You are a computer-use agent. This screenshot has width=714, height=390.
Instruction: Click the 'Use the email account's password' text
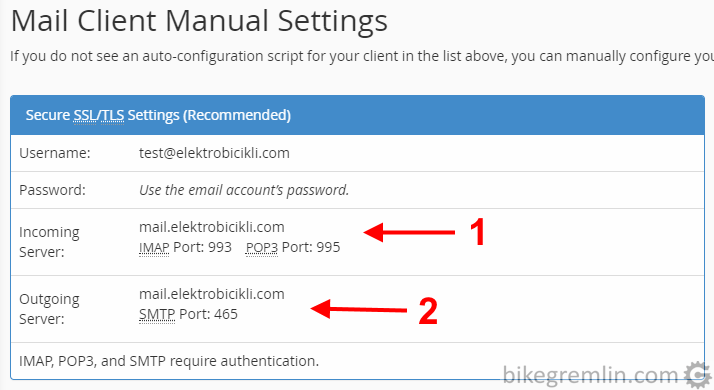[244, 190]
